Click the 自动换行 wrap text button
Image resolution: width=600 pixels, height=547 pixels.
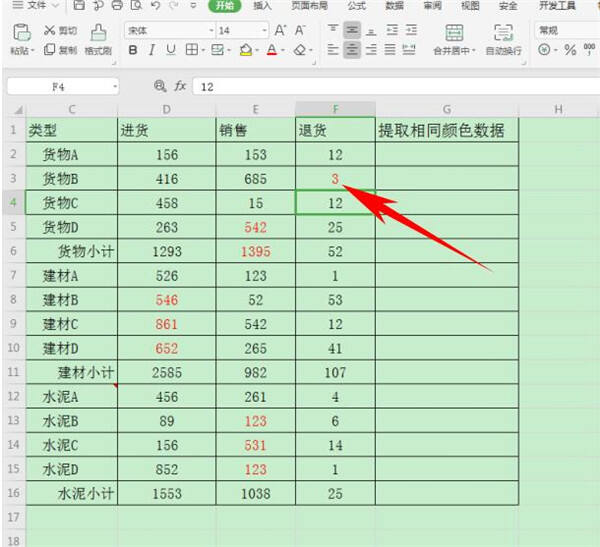coord(503,40)
